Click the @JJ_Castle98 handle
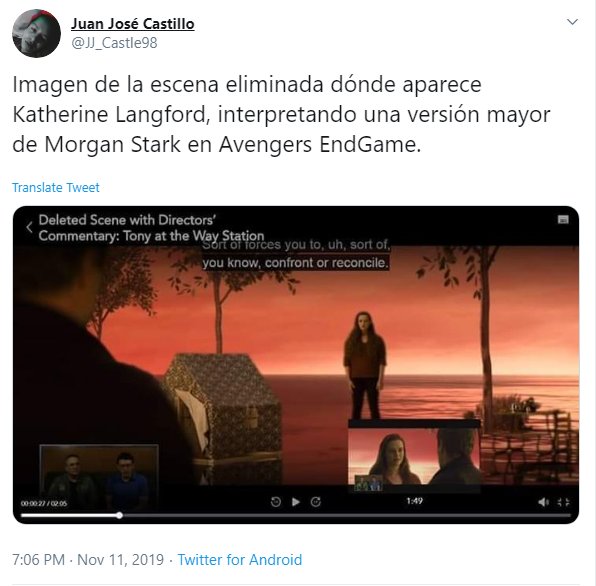This screenshot has width=596, height=586. pyautogui.click(x=114, y=43)
